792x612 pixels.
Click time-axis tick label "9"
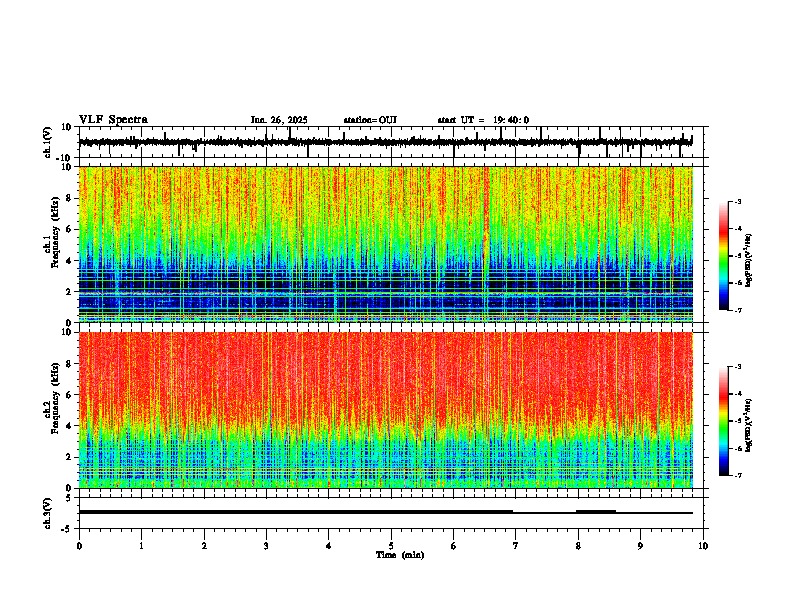[x=640, y=545]
